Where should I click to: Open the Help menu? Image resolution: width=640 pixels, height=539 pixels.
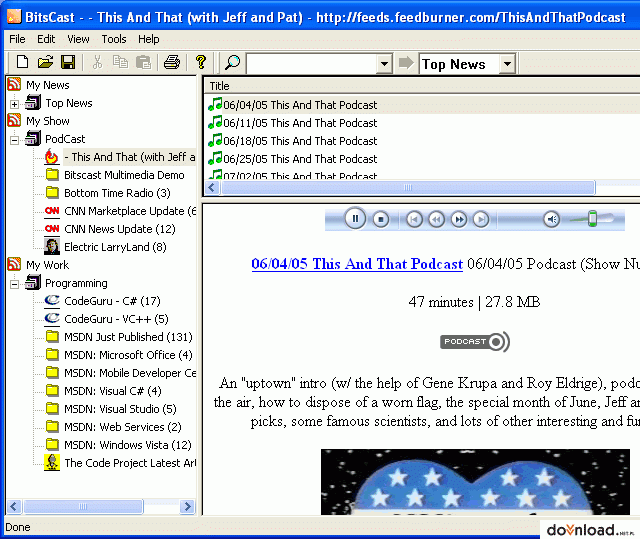click(x=149, y=39)
